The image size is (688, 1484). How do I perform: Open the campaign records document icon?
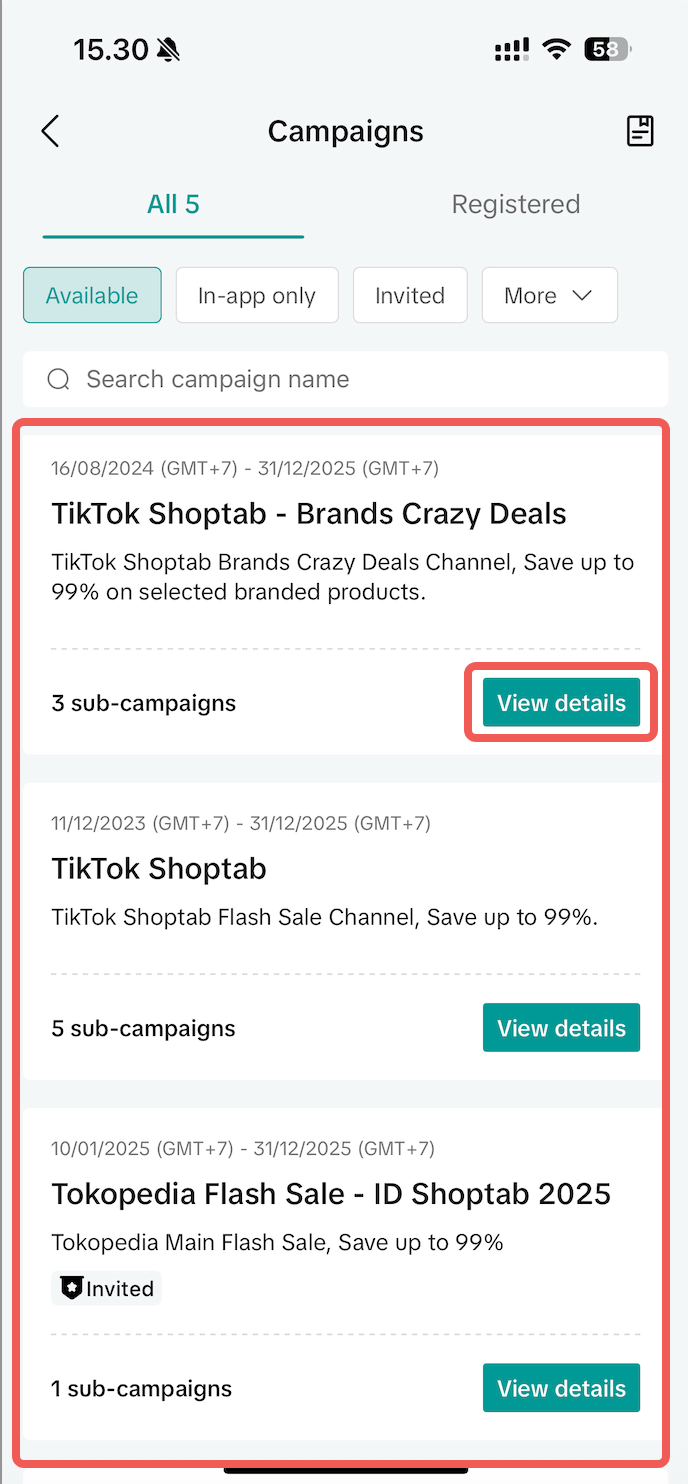tap(640, 131)
